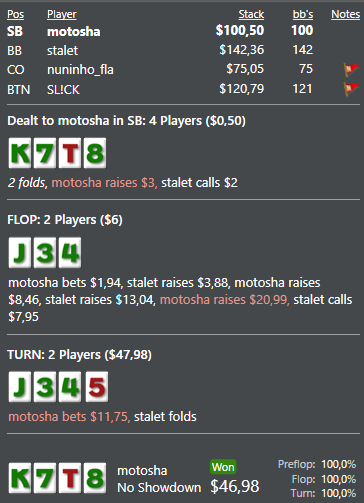Image resolution: width=364 pixels, height=503 pixels.
Task: Click the Stack column header
Action: [x=251, y=14]
